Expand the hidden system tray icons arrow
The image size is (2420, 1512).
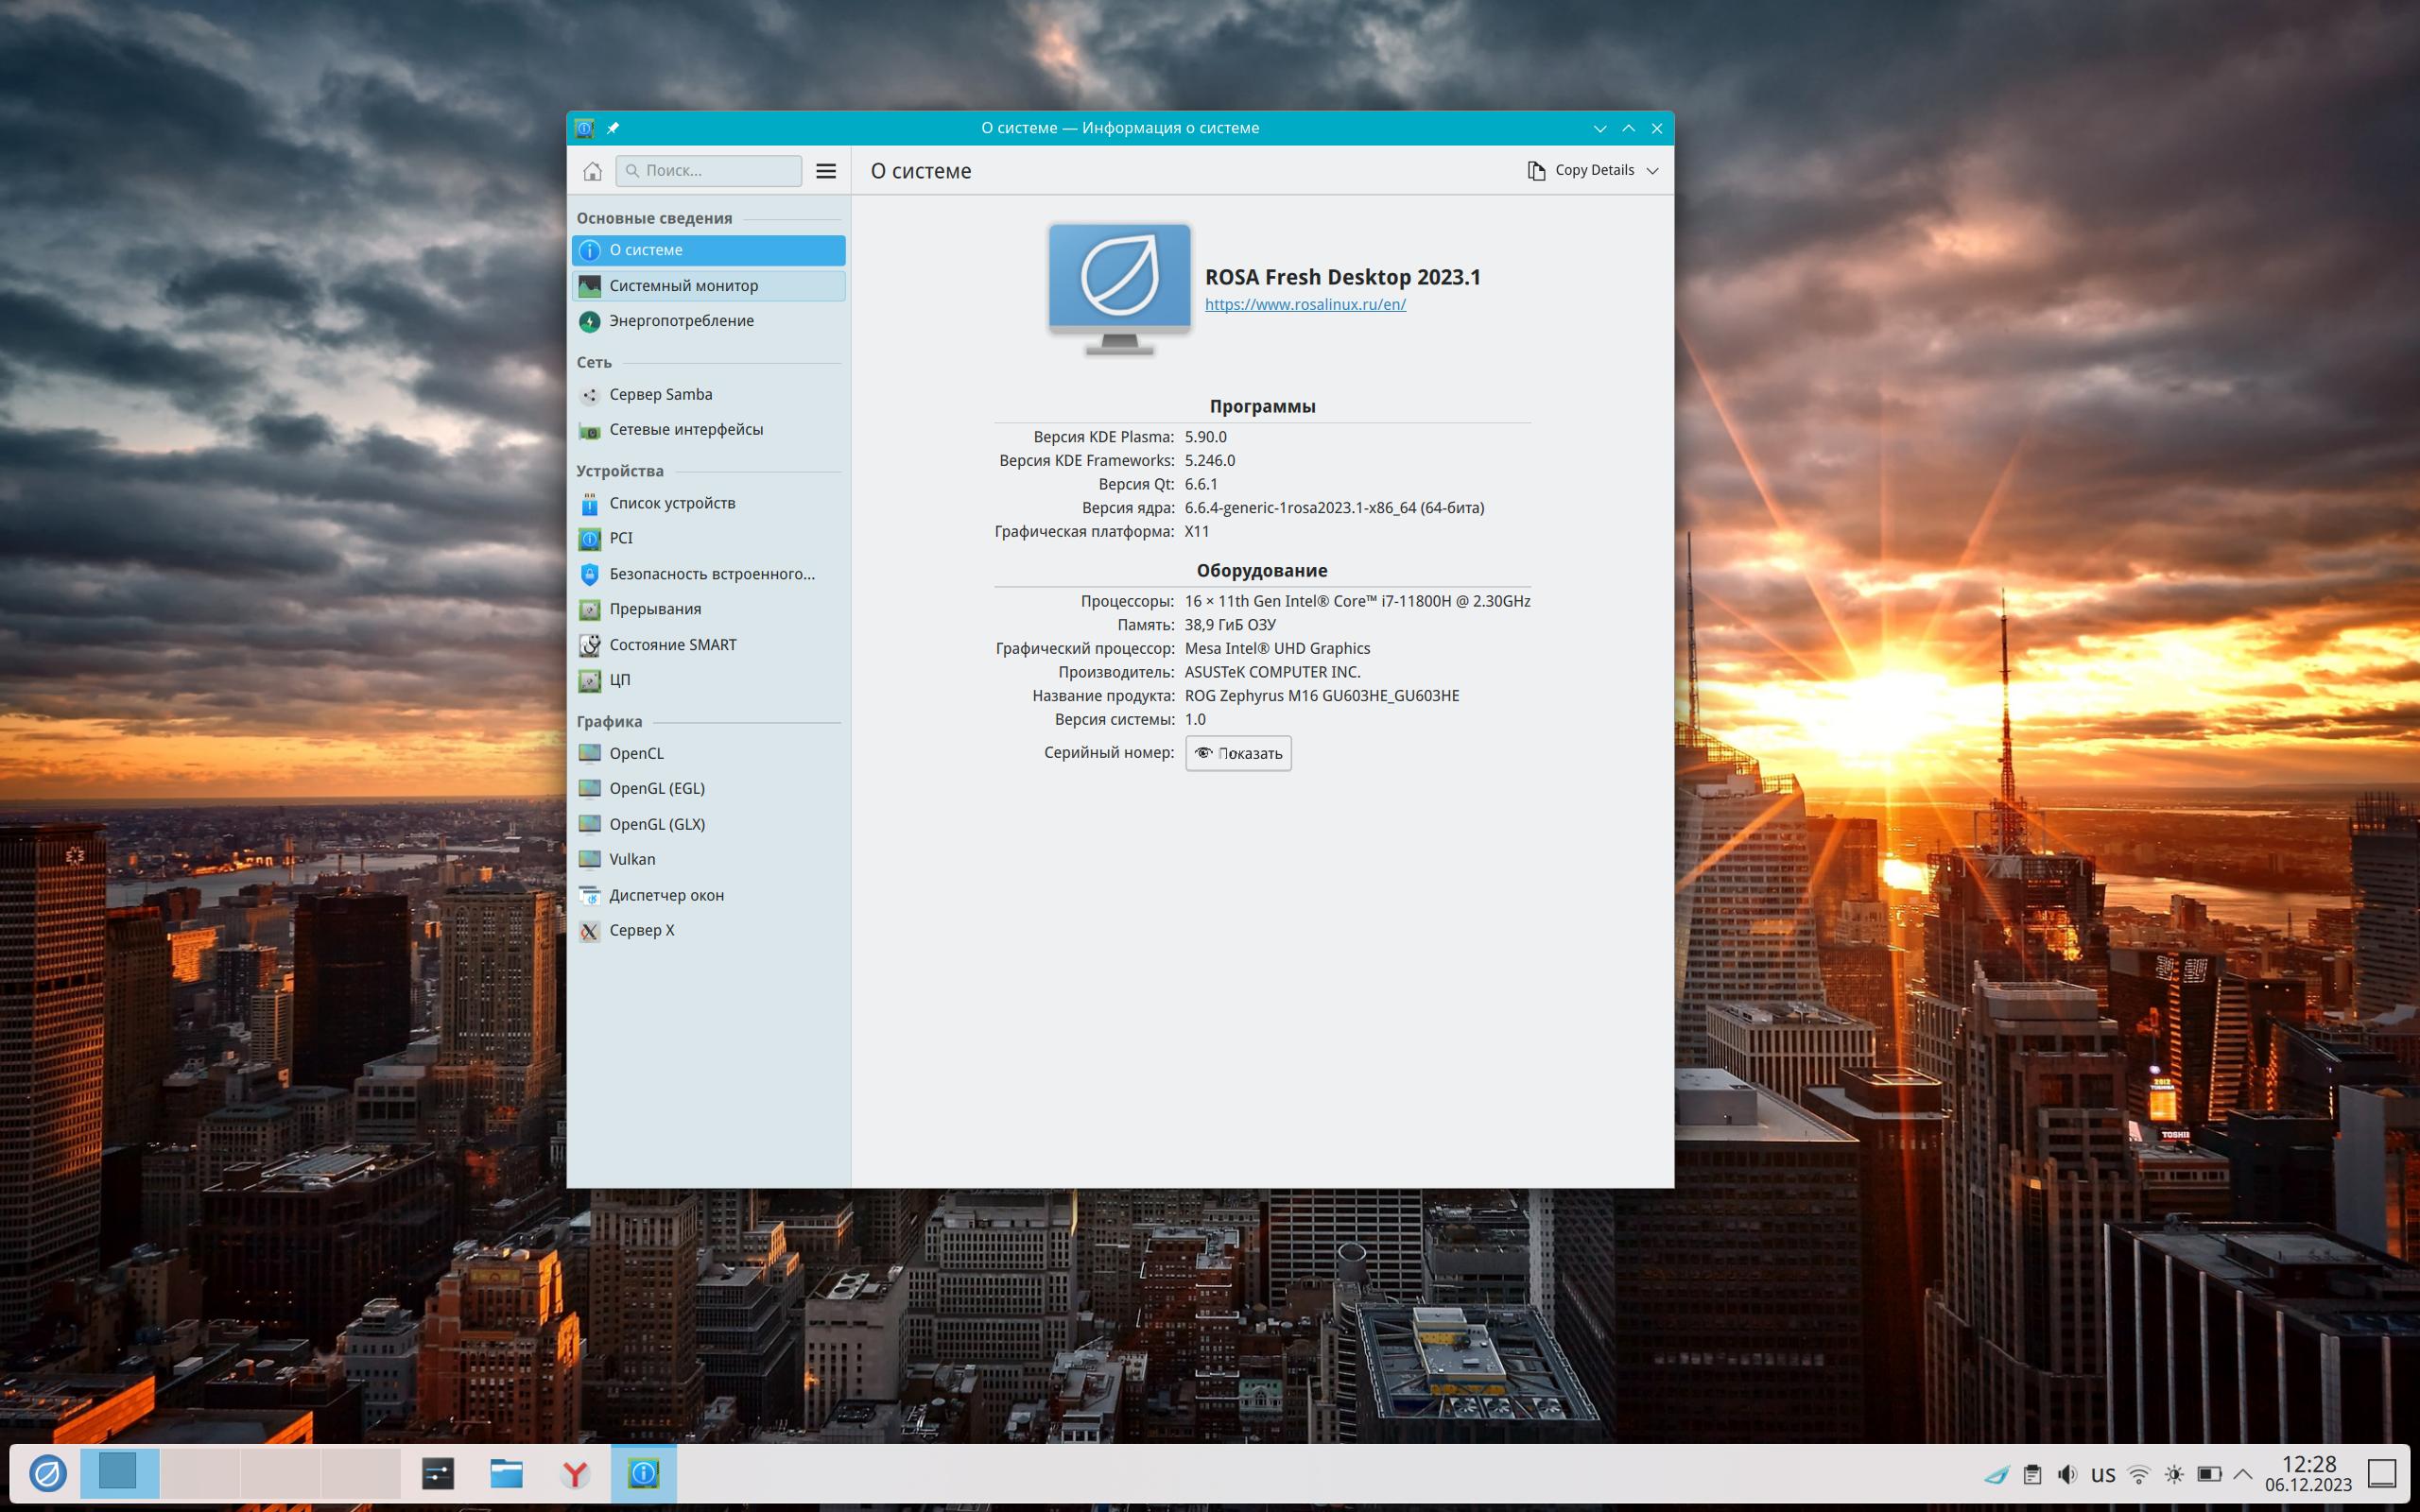click(x=2242, y=1474)
